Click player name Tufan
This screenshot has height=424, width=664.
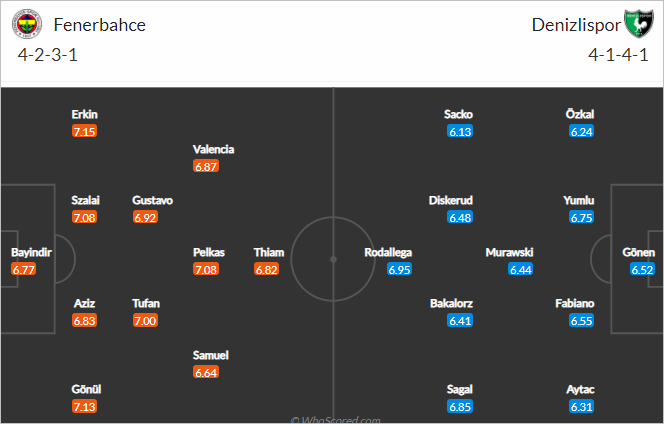[146, 303]
